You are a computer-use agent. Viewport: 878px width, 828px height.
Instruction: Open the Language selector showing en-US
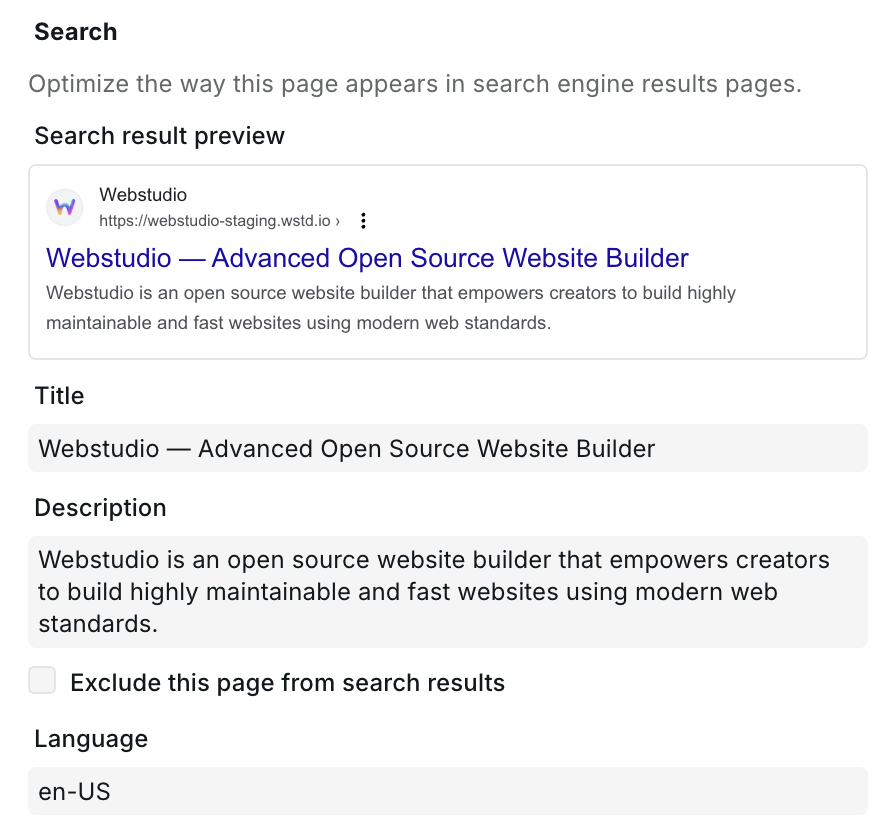coord(448,791)
